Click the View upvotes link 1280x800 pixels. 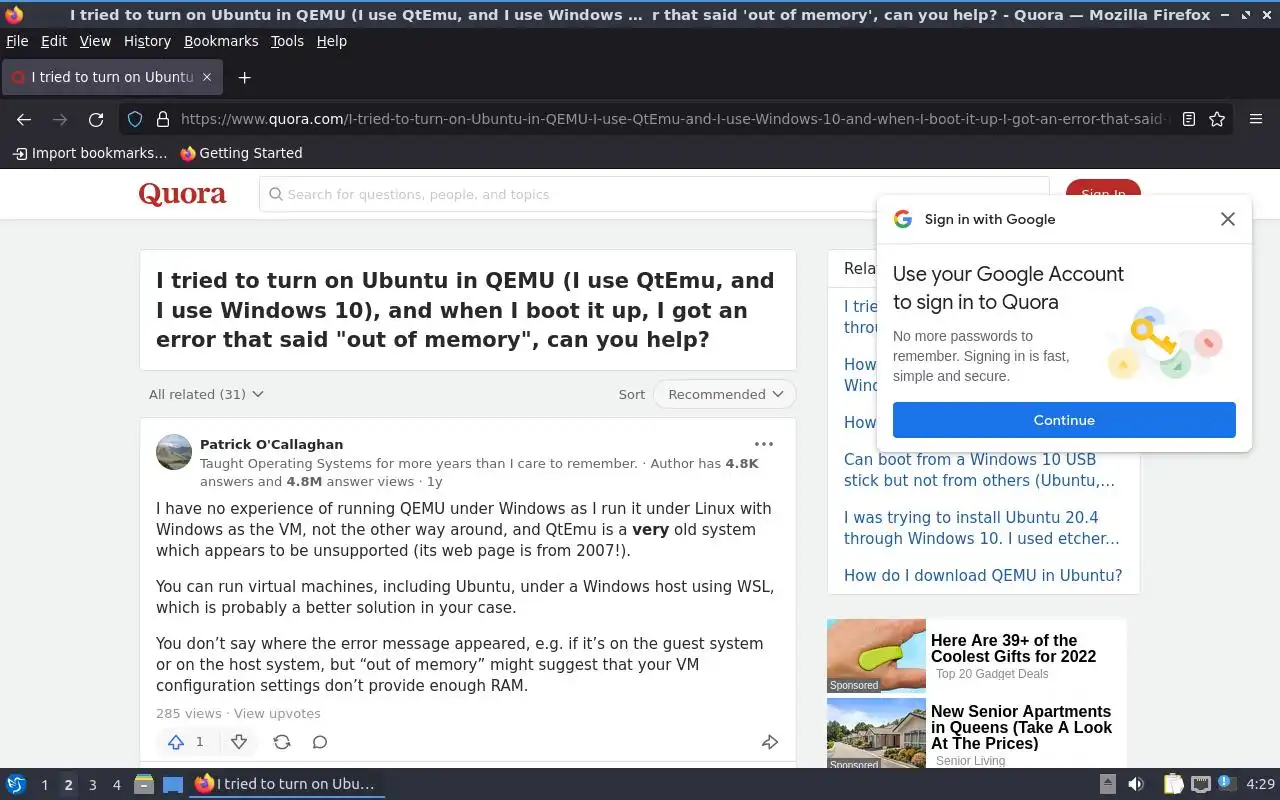click(277, 713)
